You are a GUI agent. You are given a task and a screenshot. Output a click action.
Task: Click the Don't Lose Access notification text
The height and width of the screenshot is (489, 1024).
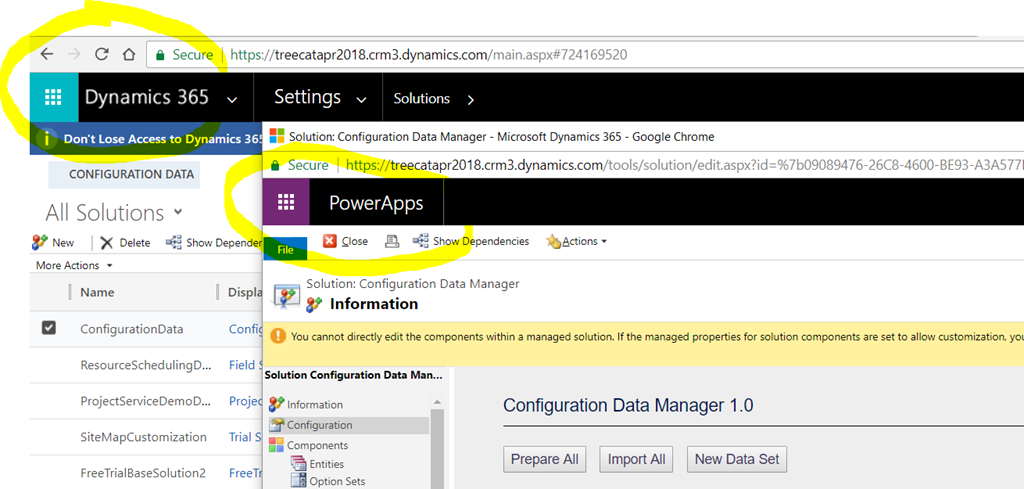pos(163,139)
